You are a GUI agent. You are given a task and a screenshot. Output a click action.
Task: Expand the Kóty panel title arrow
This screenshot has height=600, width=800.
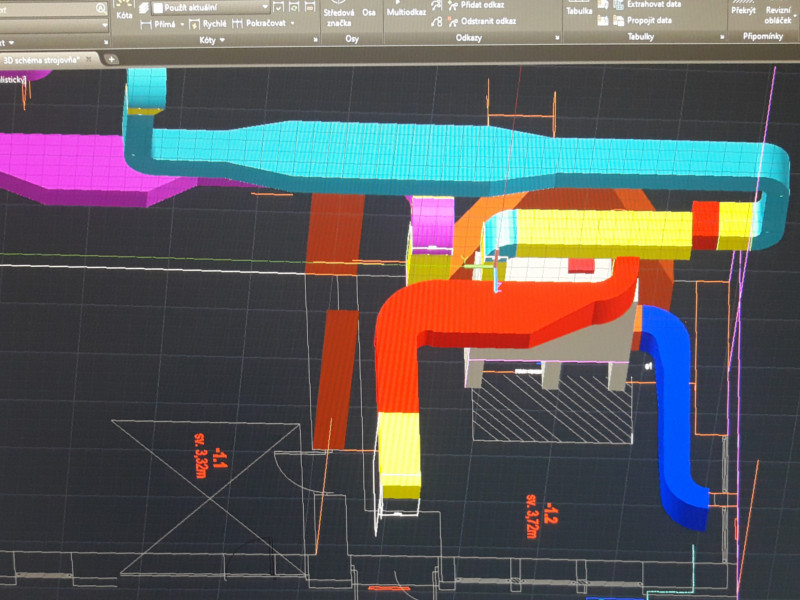[x=222, y=40]
